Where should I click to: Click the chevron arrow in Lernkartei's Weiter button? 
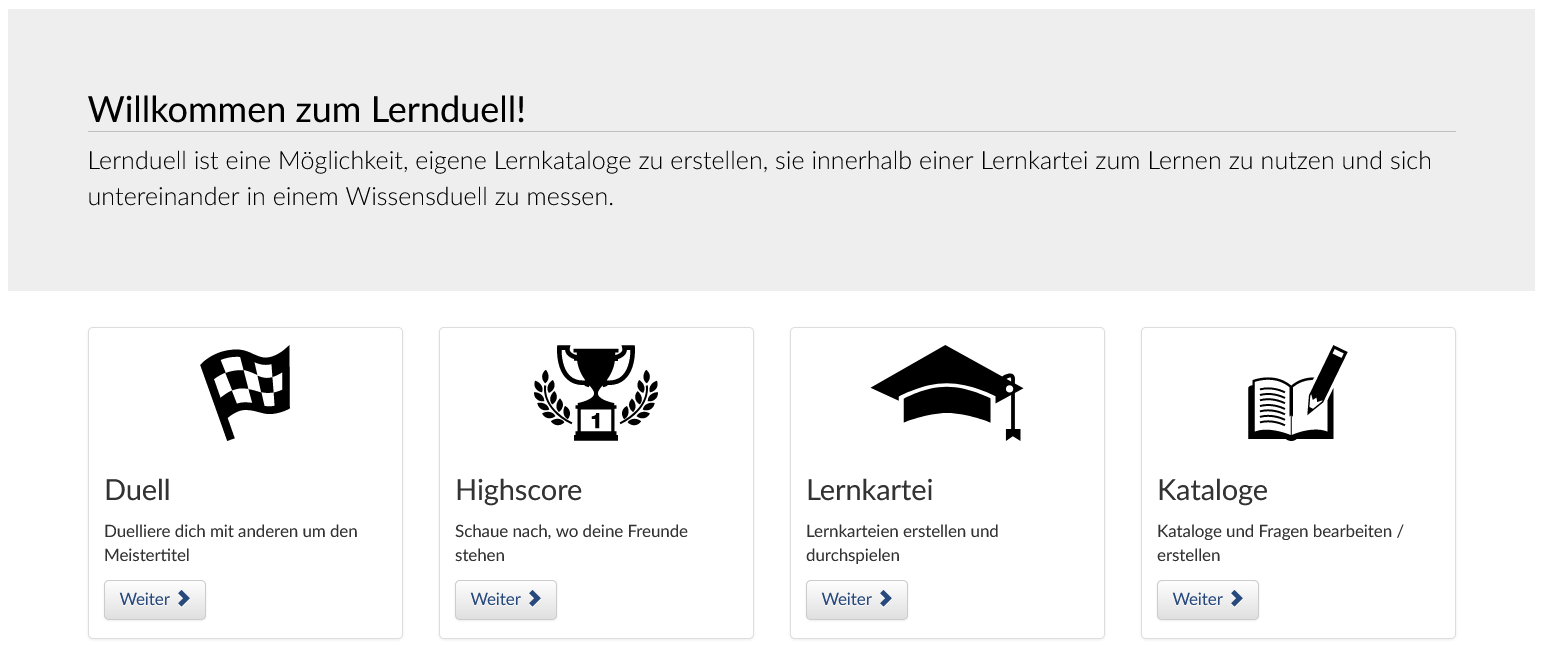pos(886,599)
